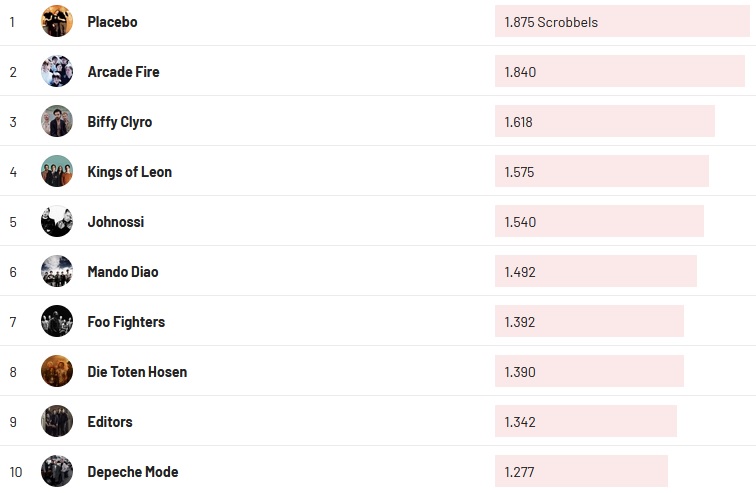The image size is (756, 493).
Task: Click Placebo's 1.875 Scrobbels bar
Action: click(622, 22)
